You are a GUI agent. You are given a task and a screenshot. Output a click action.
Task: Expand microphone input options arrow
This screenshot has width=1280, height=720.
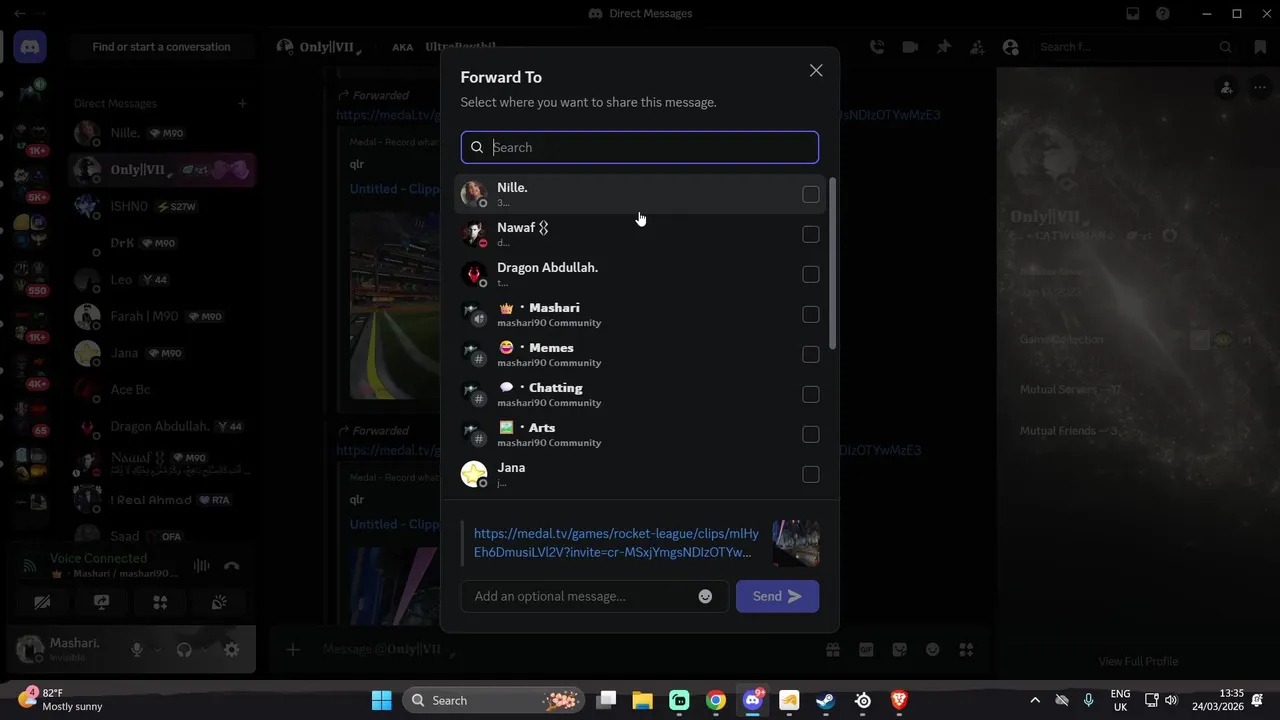coord(158,650)
